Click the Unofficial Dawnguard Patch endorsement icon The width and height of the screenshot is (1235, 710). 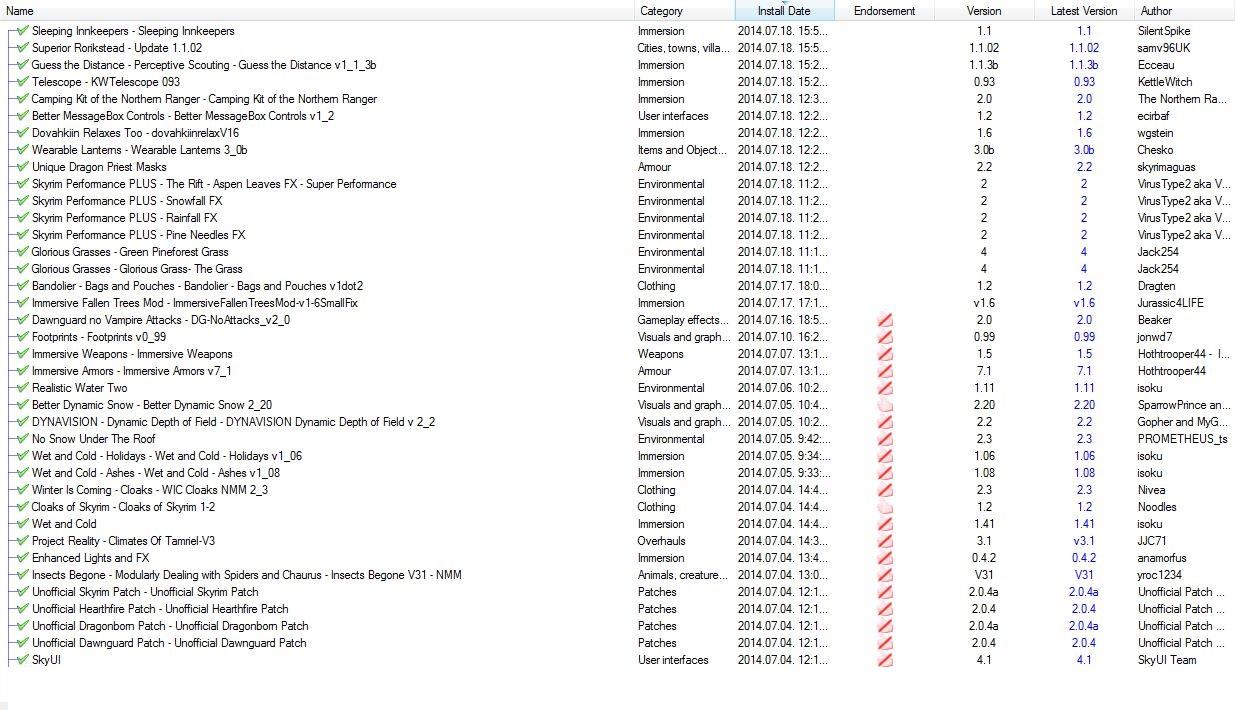coord(884,643)
